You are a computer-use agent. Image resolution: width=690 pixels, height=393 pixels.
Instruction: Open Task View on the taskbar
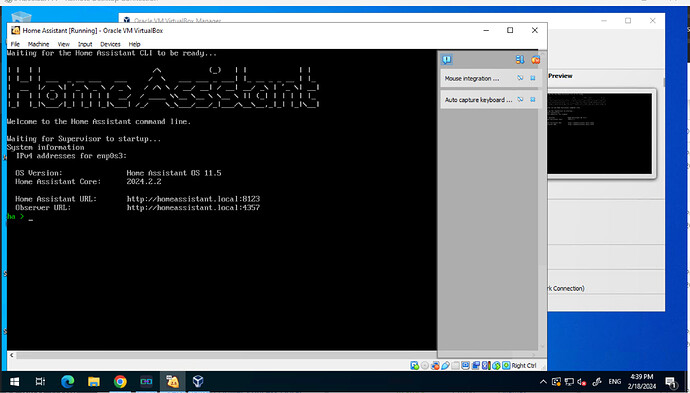click(x=40, y=381)
